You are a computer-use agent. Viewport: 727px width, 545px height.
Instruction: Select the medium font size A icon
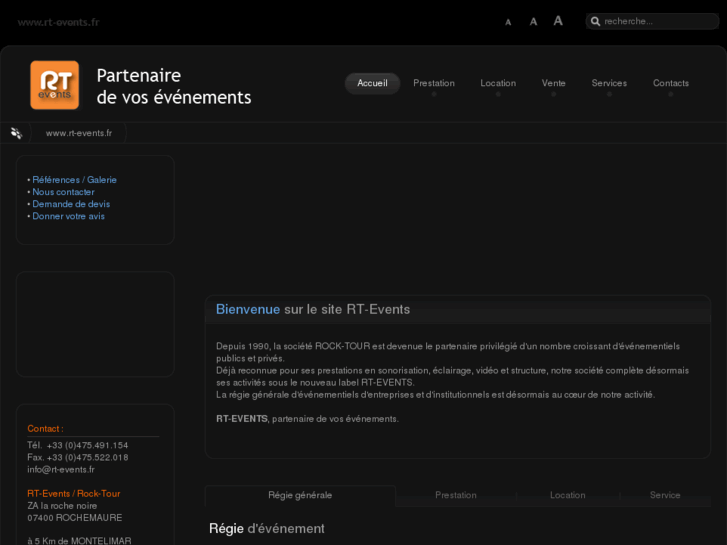(x=533, y=21)
